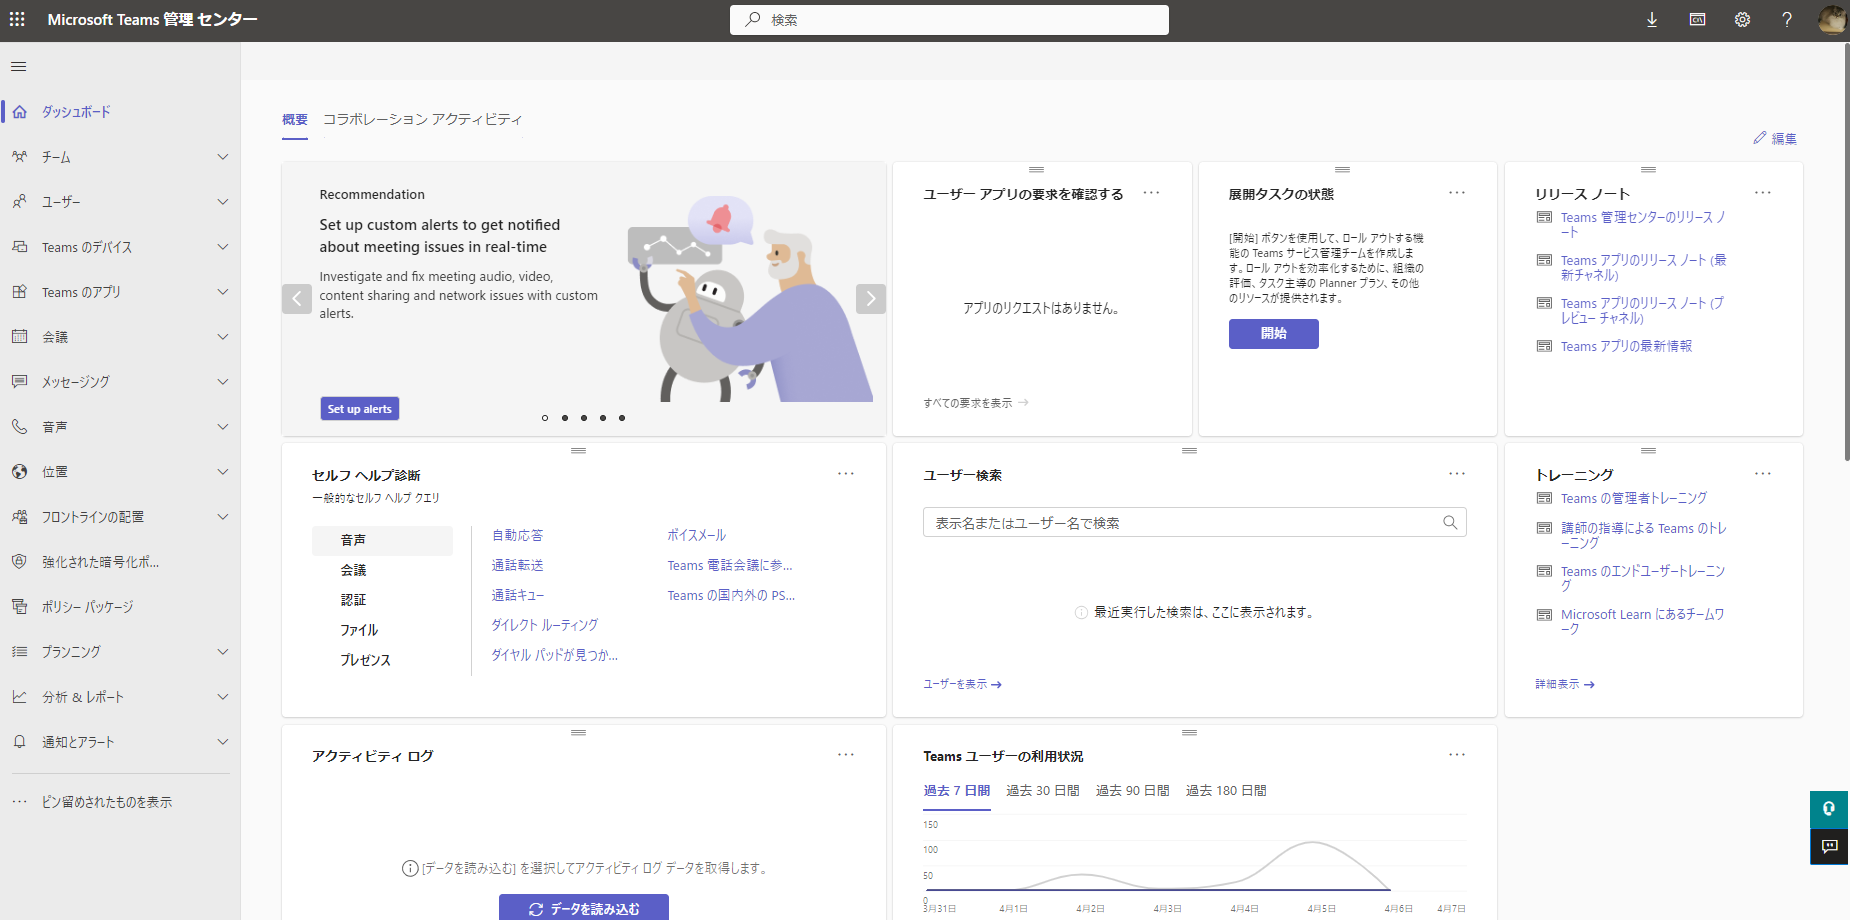Viewport: 1850px width, 920px height.
Task: Expand the Teams のデバイス chevron
Action: click(223, 247)
